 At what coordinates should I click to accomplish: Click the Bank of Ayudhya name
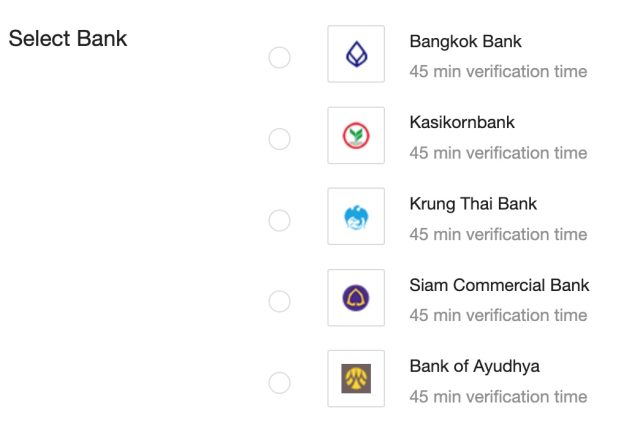pos(474,366)
